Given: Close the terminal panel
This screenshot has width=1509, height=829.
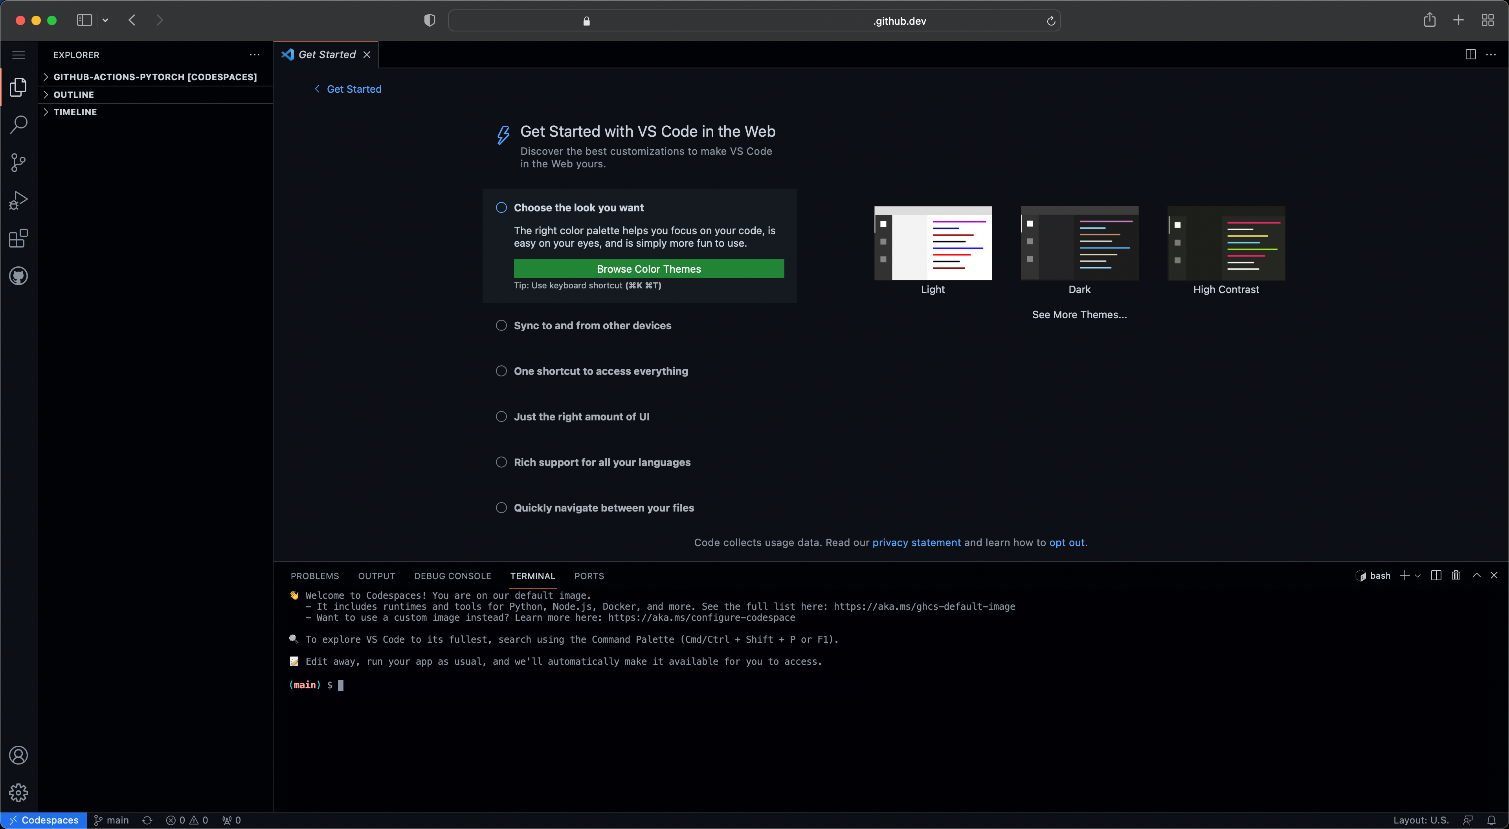Looking at the screenshot, I should pos(1494,575).
